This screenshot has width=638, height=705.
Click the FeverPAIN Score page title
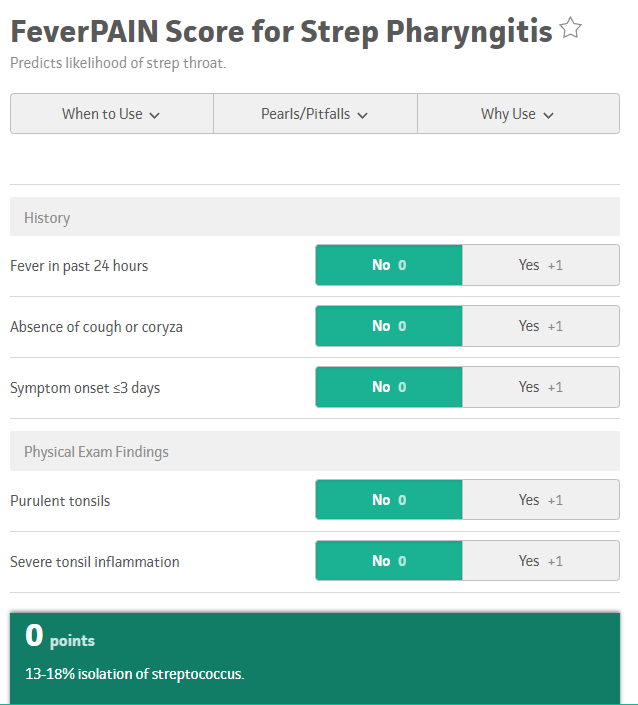[x=280, y=31]
